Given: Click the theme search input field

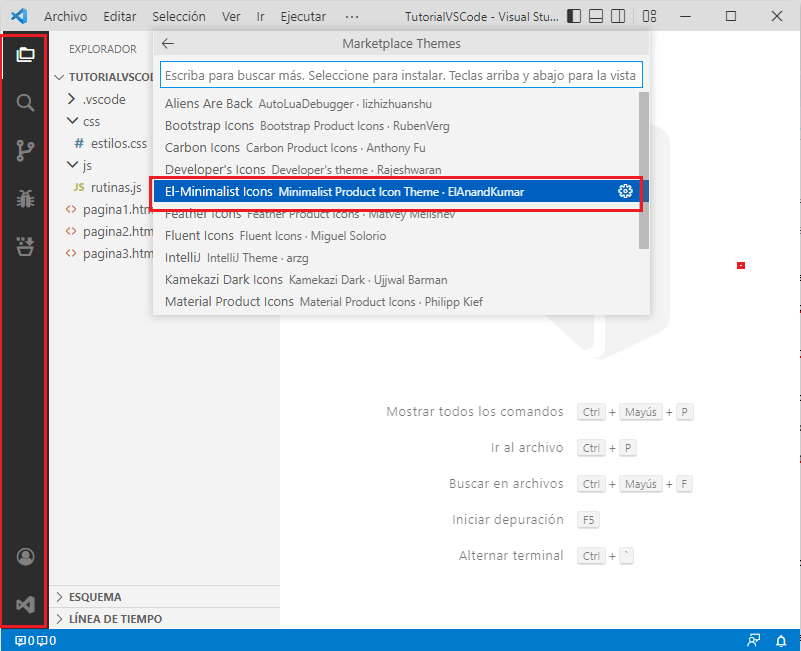Looking at the screenshot, I should click(x=401, y=76).
